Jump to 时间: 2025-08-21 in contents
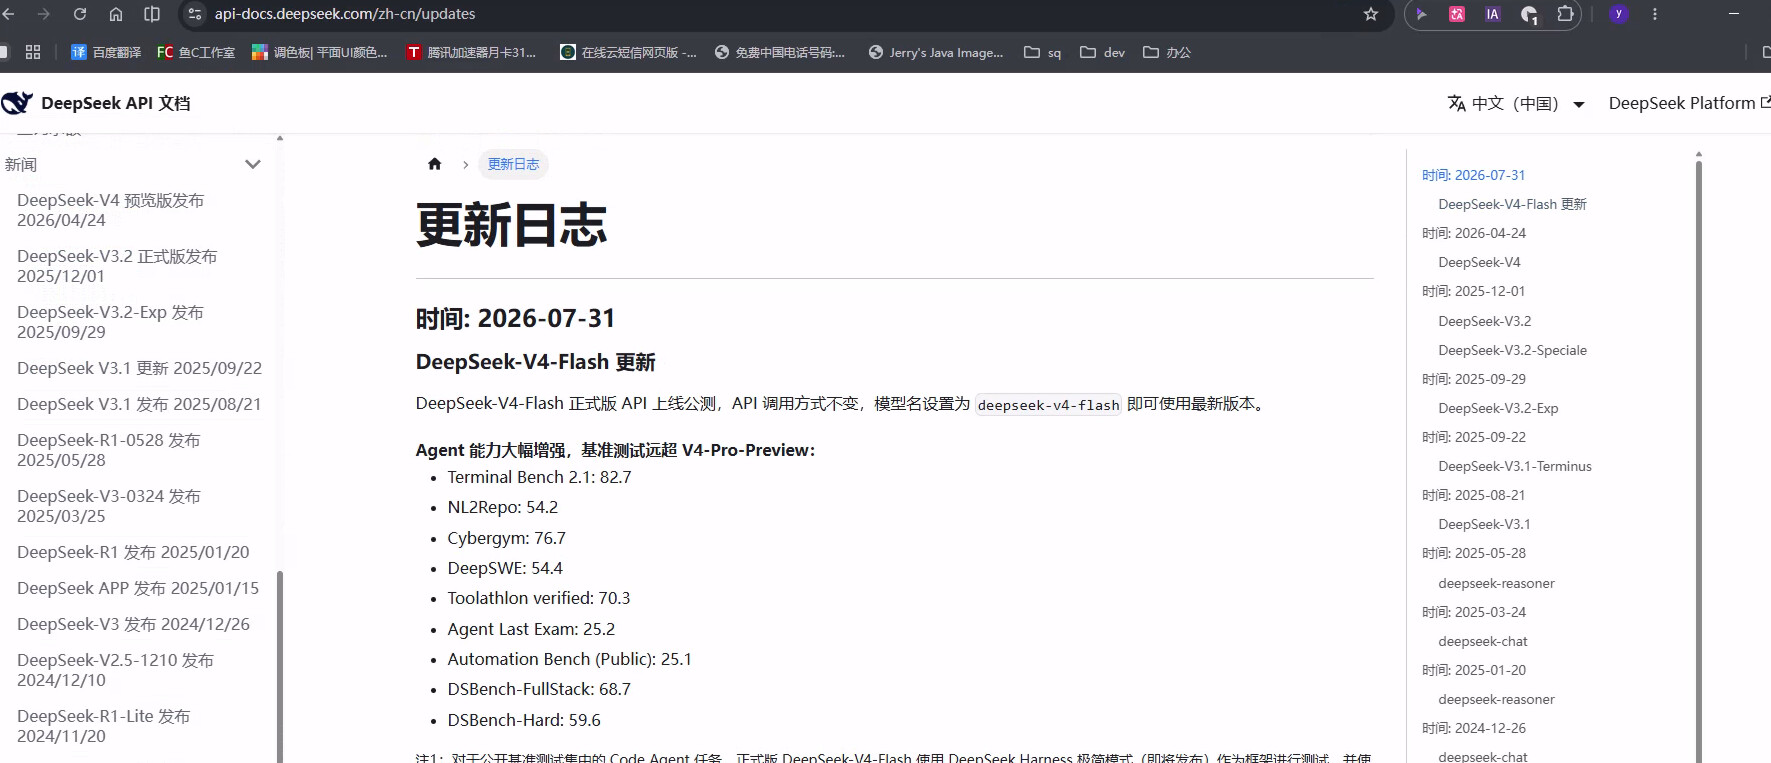 [x=1474, y=495]
